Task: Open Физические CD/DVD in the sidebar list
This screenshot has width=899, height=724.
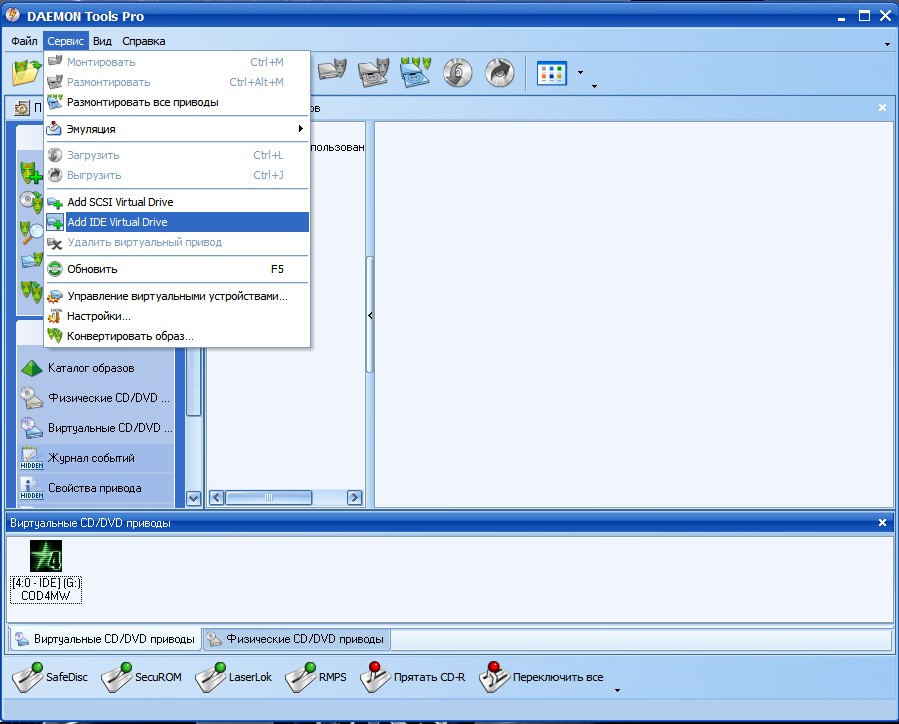Action: click(95, 398)
